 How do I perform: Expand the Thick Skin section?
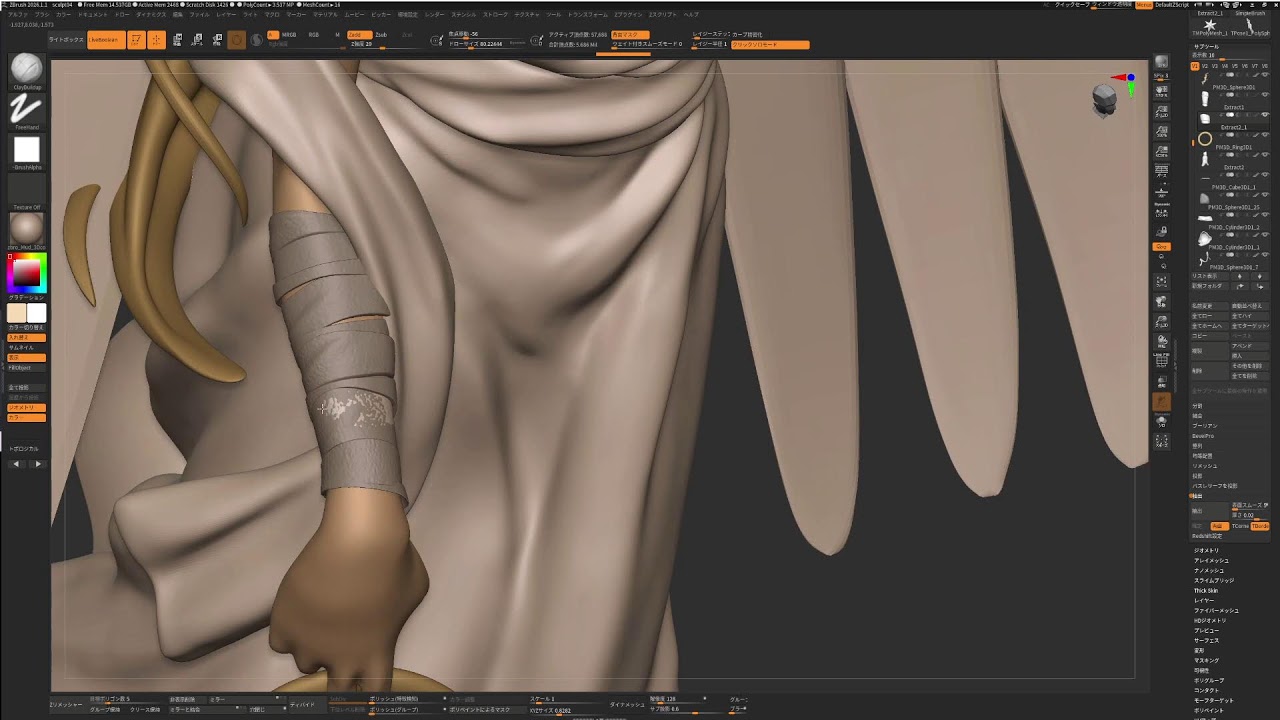pos(1206,590)
